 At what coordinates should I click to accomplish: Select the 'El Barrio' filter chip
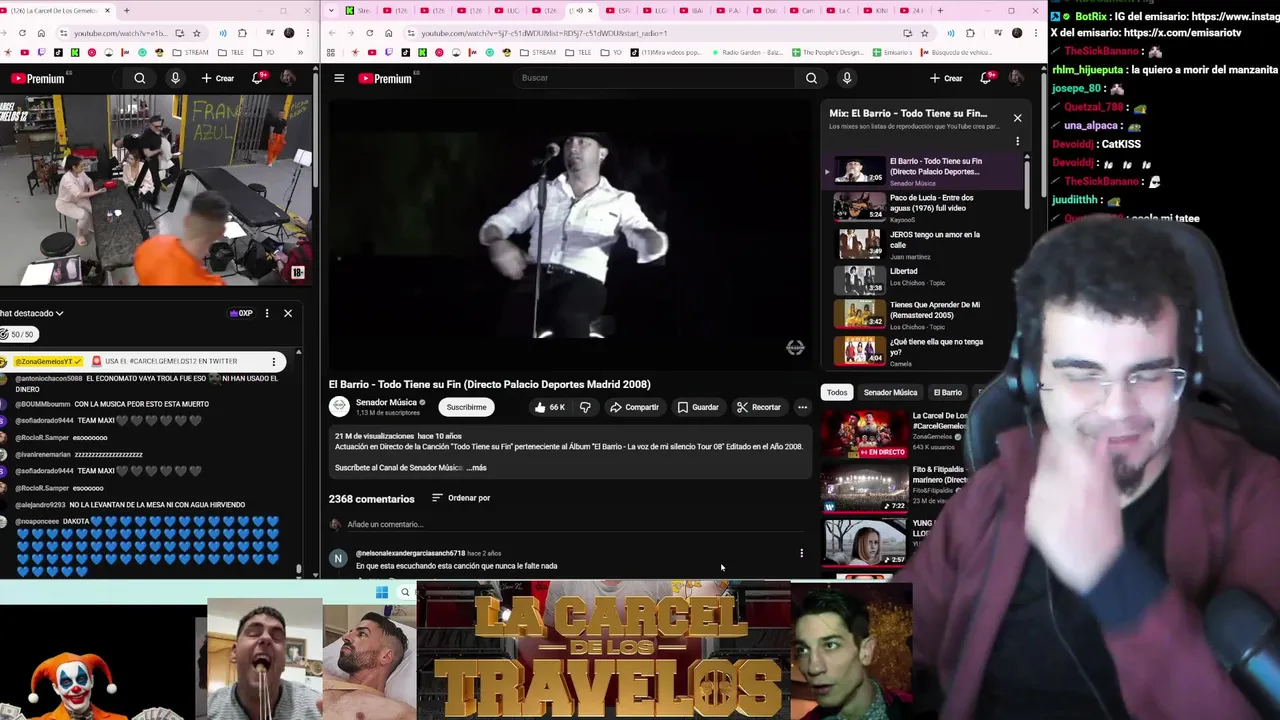coord(947,393)
